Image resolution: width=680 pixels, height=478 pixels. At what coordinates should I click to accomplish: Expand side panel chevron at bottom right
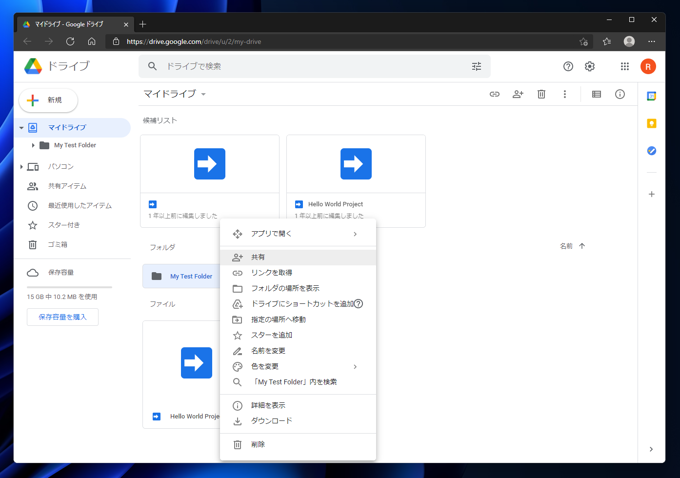tap(651, 449)
